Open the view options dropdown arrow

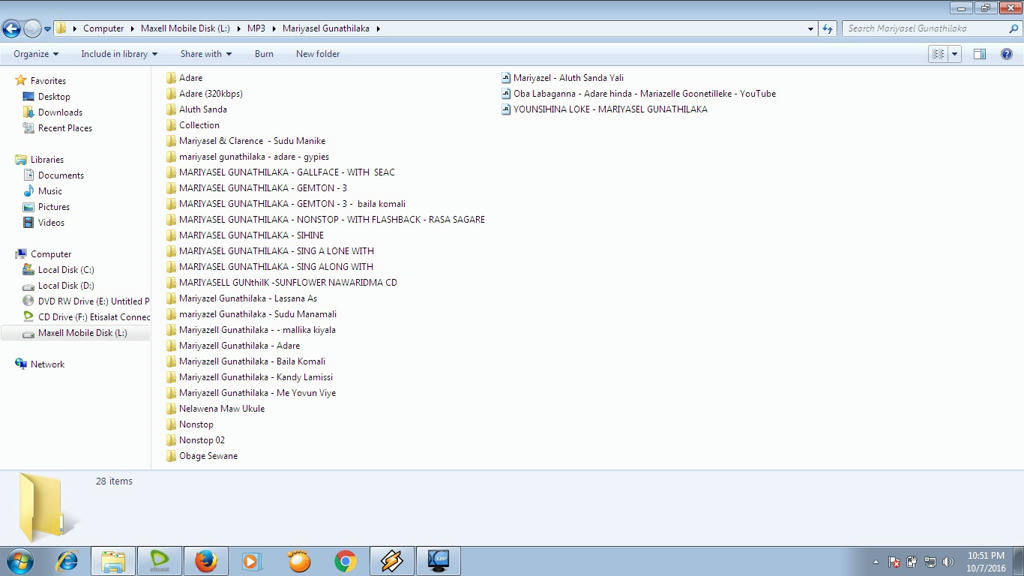(955, 54)
